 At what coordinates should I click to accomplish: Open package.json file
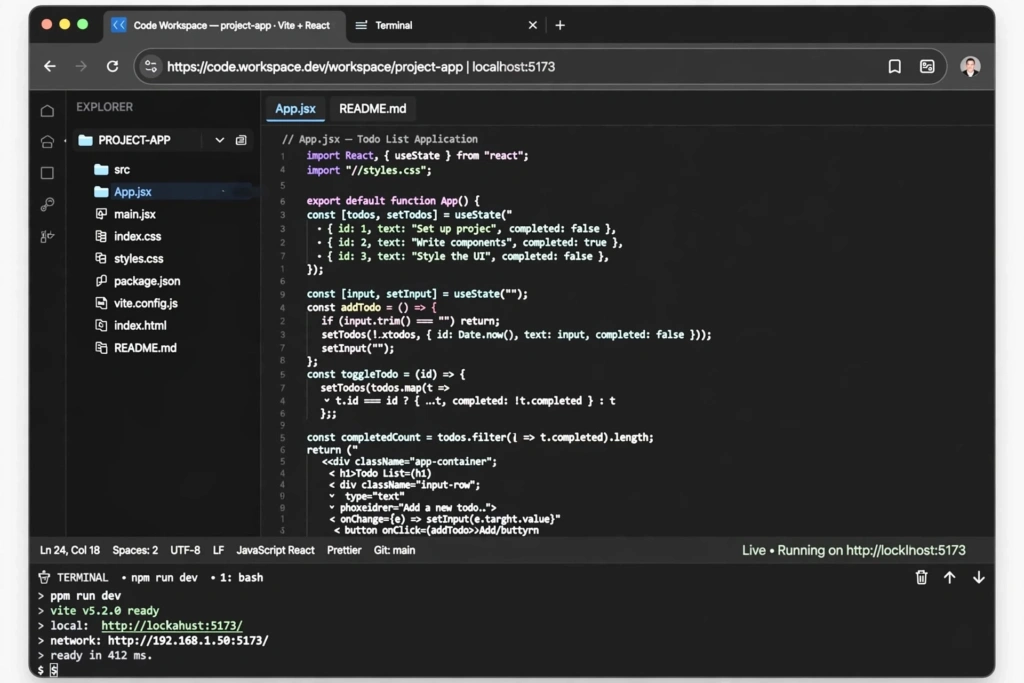point(147,281)
